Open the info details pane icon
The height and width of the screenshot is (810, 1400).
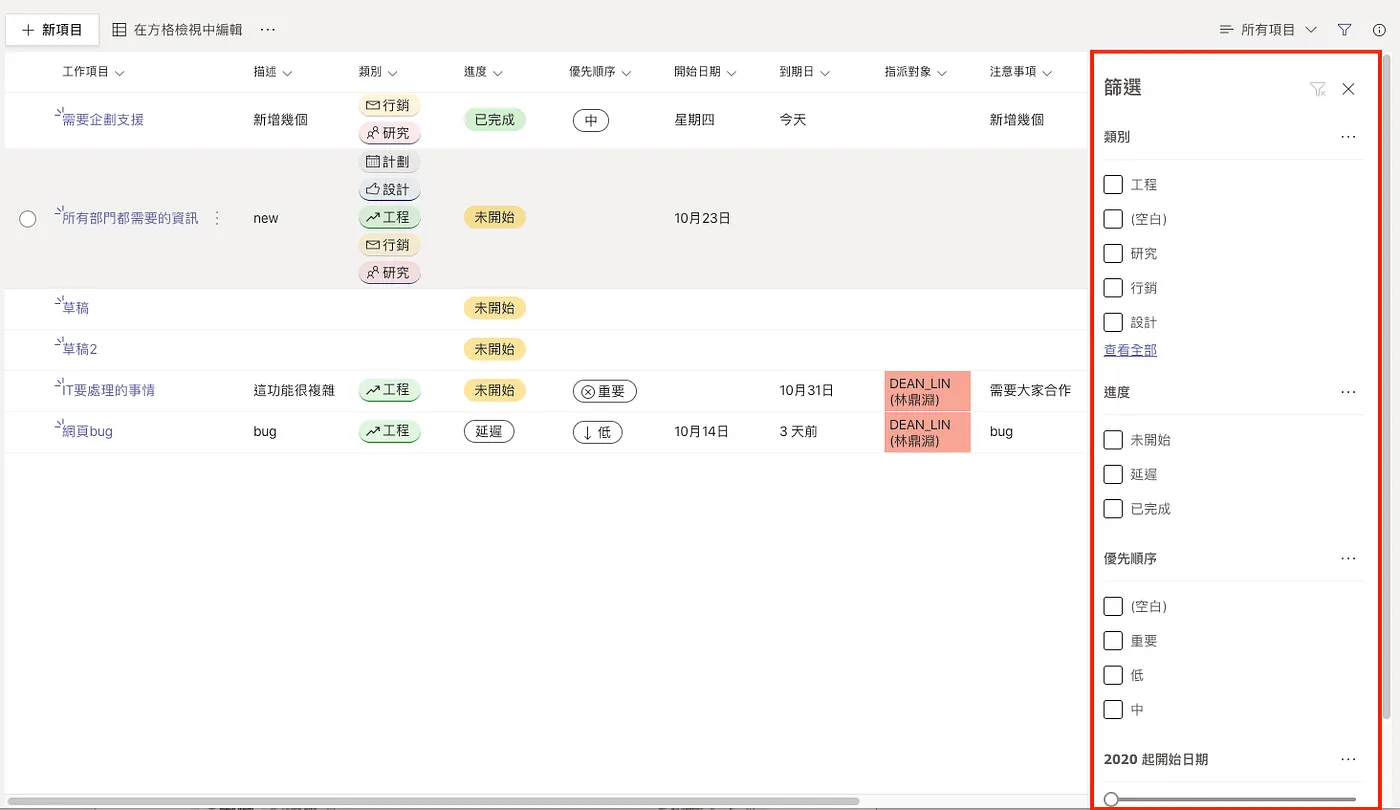click(x=1379, y=30)
